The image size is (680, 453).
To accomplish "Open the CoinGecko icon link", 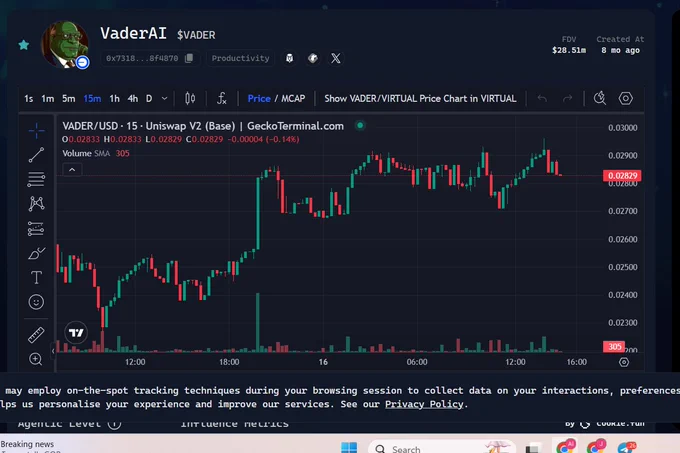I will click(313, 58).
